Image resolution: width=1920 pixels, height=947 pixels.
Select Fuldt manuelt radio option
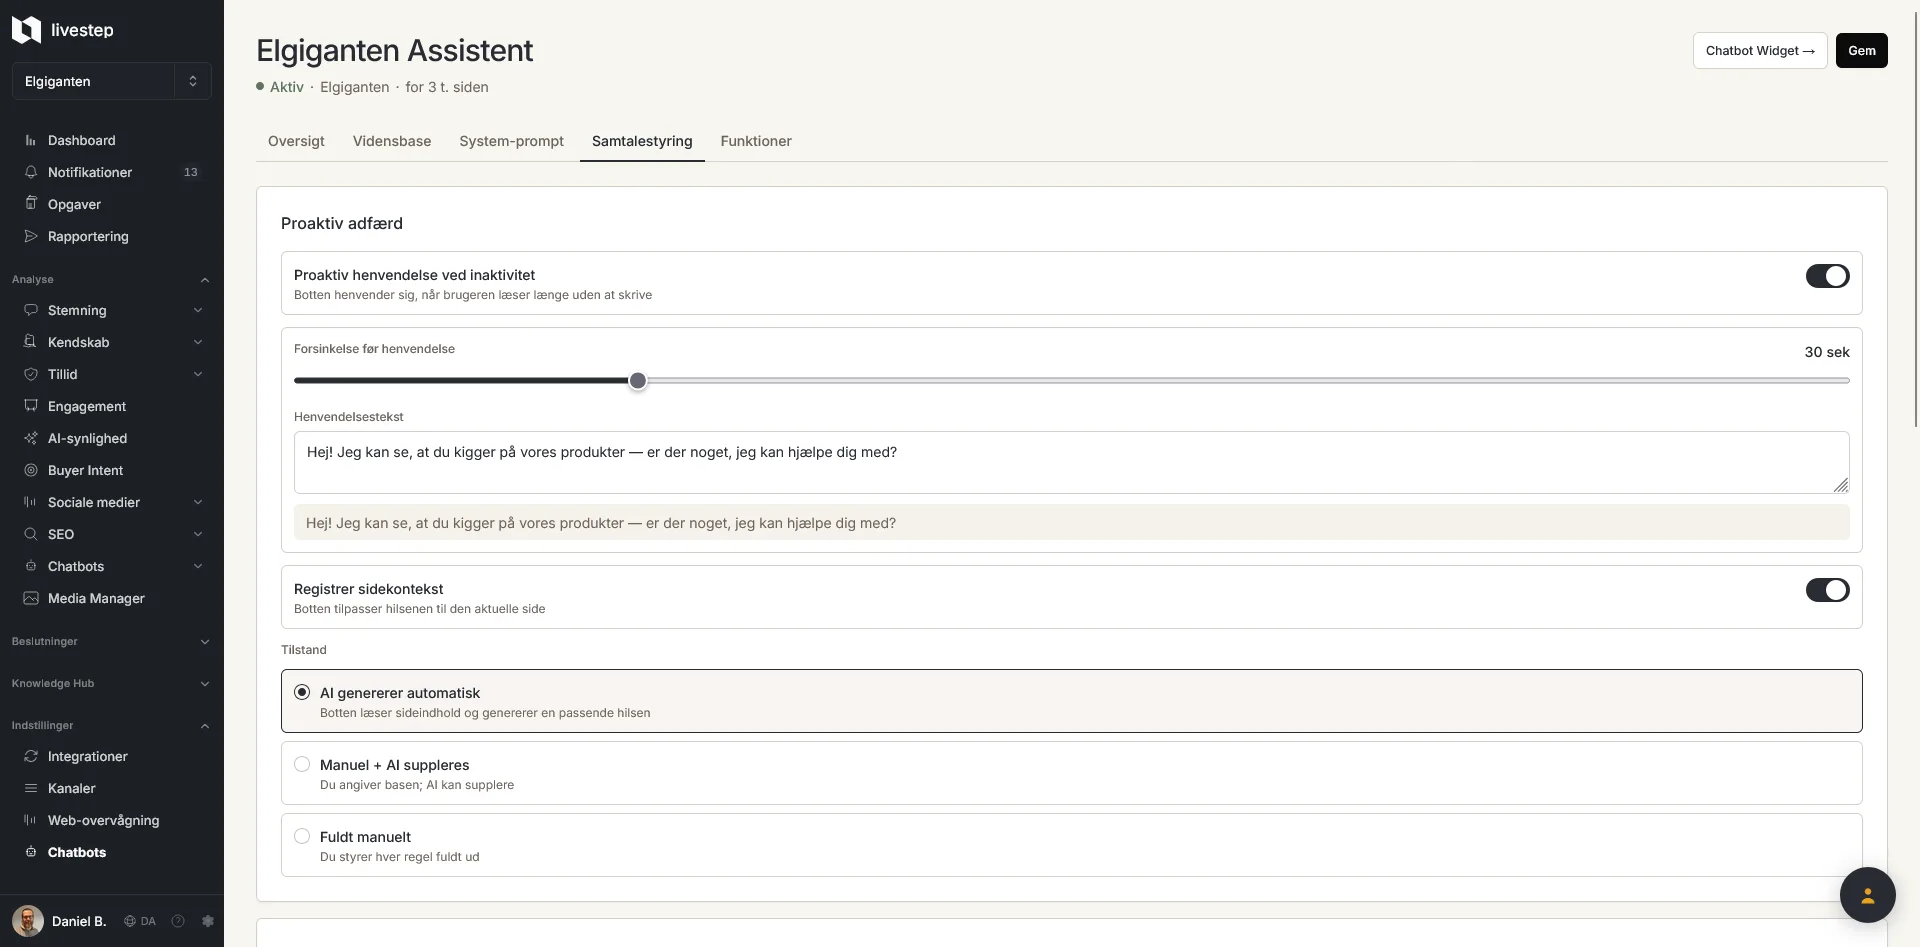point(302,836)
